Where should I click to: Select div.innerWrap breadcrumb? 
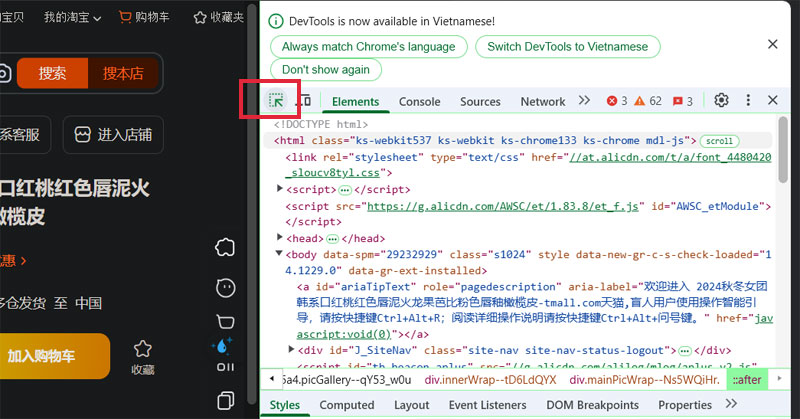pyautogui.click(x=490, y=380)
